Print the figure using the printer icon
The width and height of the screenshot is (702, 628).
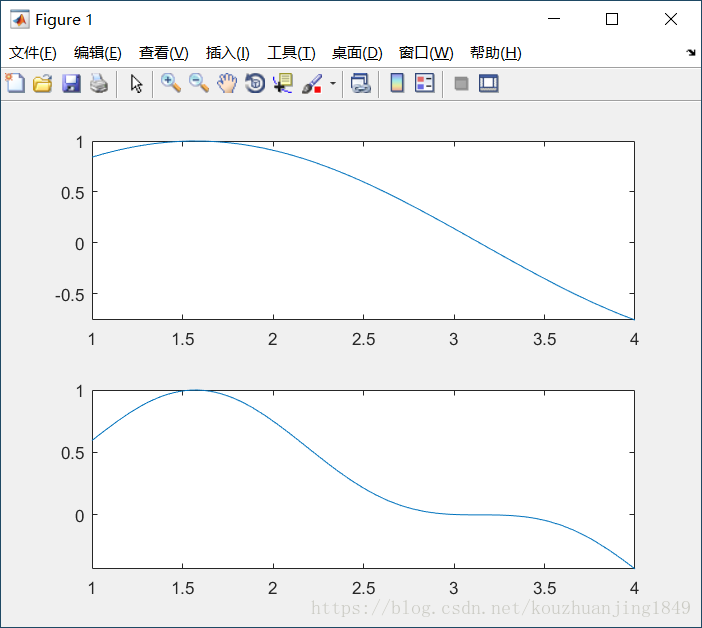coord(99,83)
